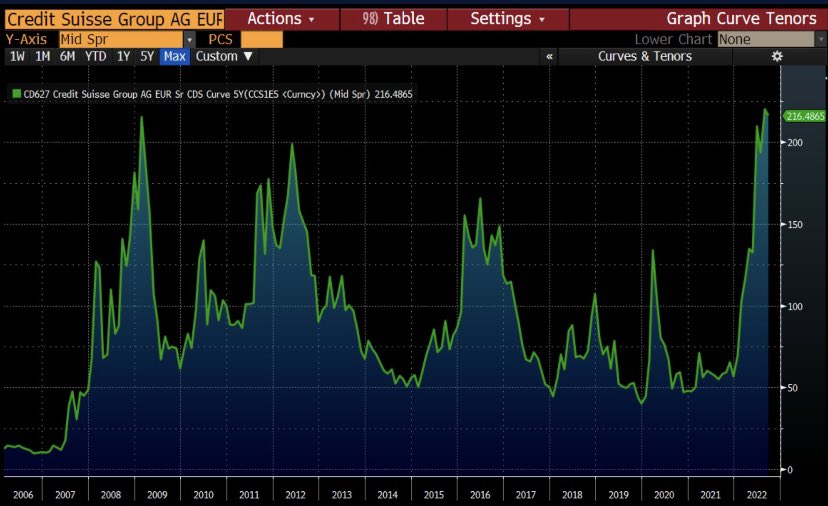Click the Lower Chart label
The width and height of the screenshot is (828, 506).
coord(673,40)
